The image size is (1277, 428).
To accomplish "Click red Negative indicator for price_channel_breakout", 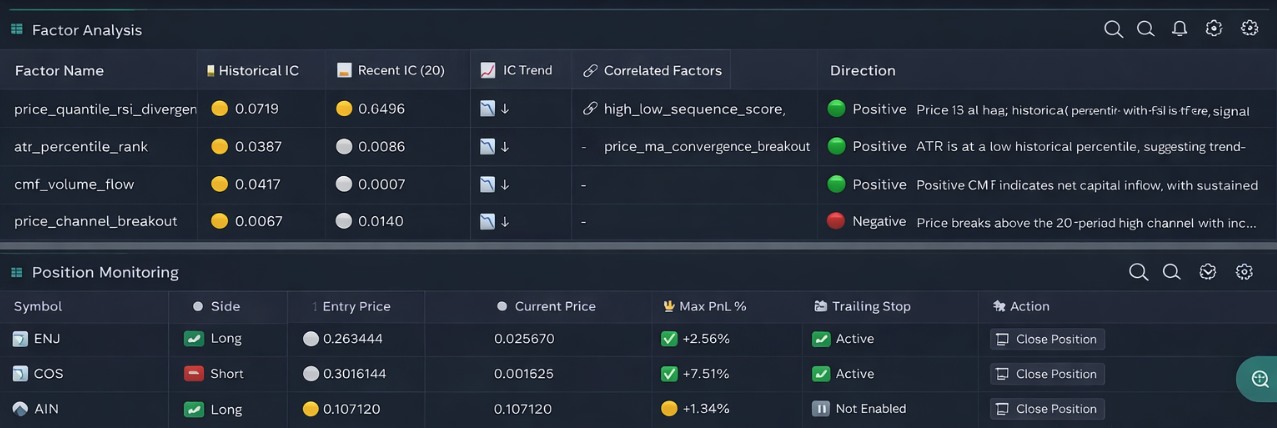I will point(836,221).
